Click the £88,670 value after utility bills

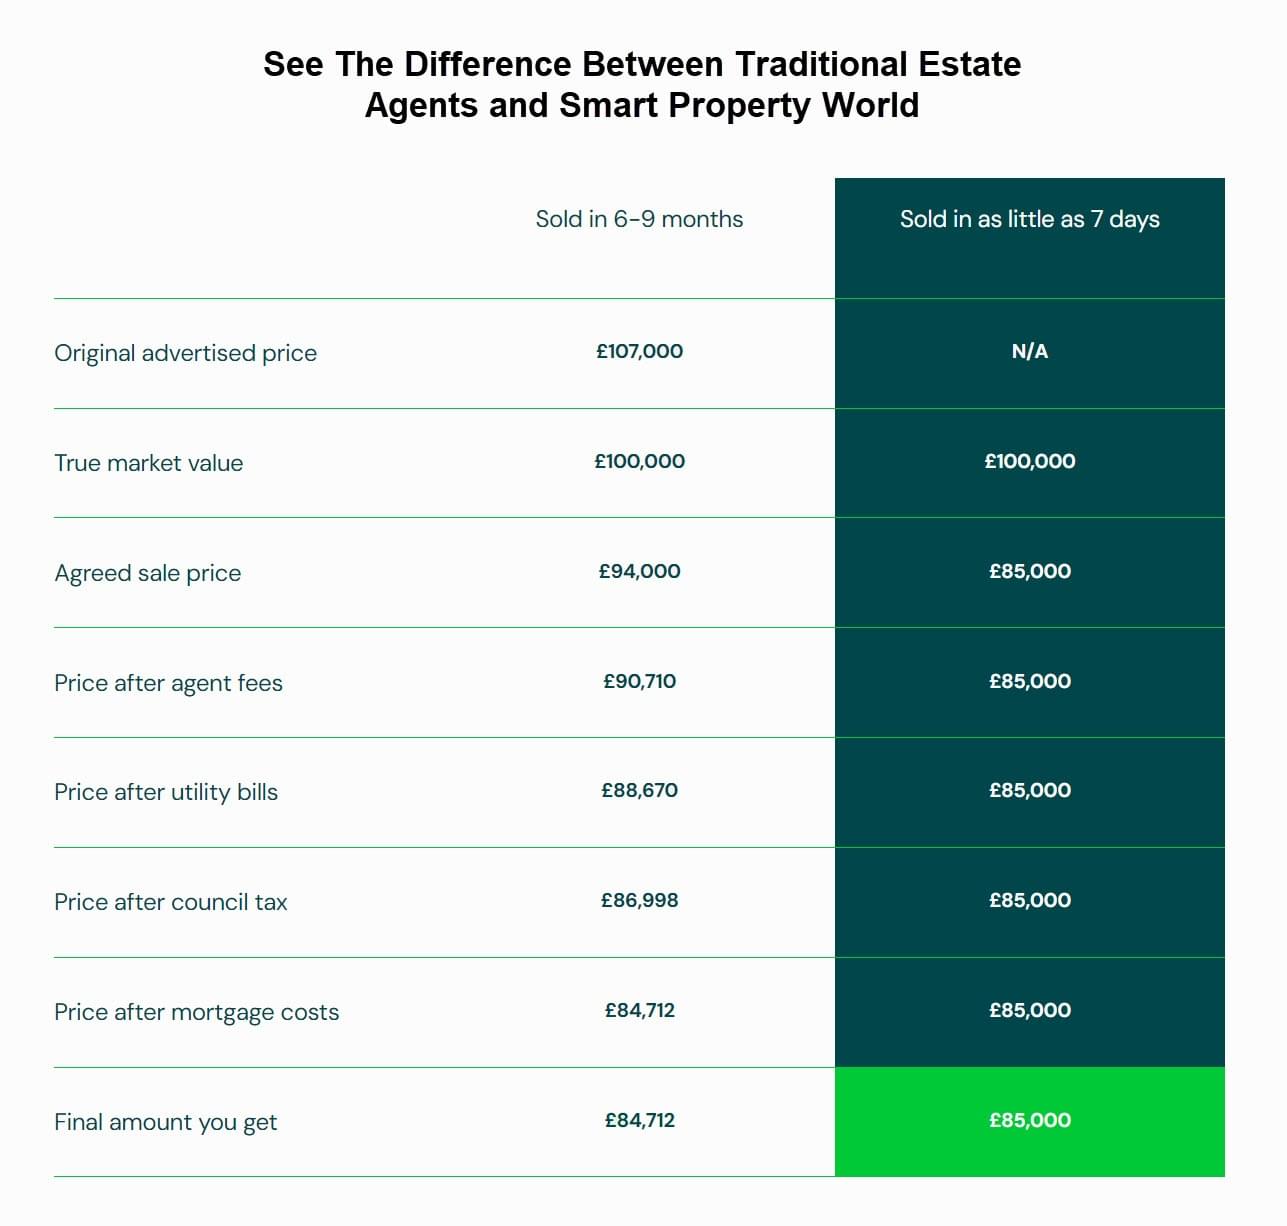coord(639,790)
